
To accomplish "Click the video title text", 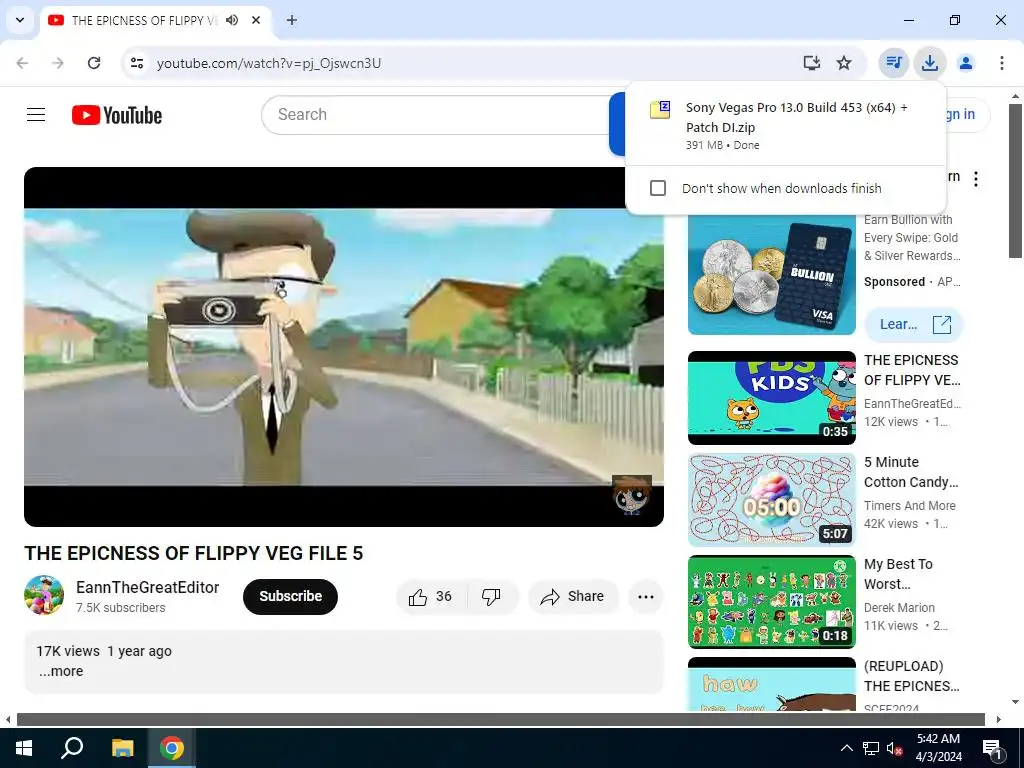I will pos(193,553).
